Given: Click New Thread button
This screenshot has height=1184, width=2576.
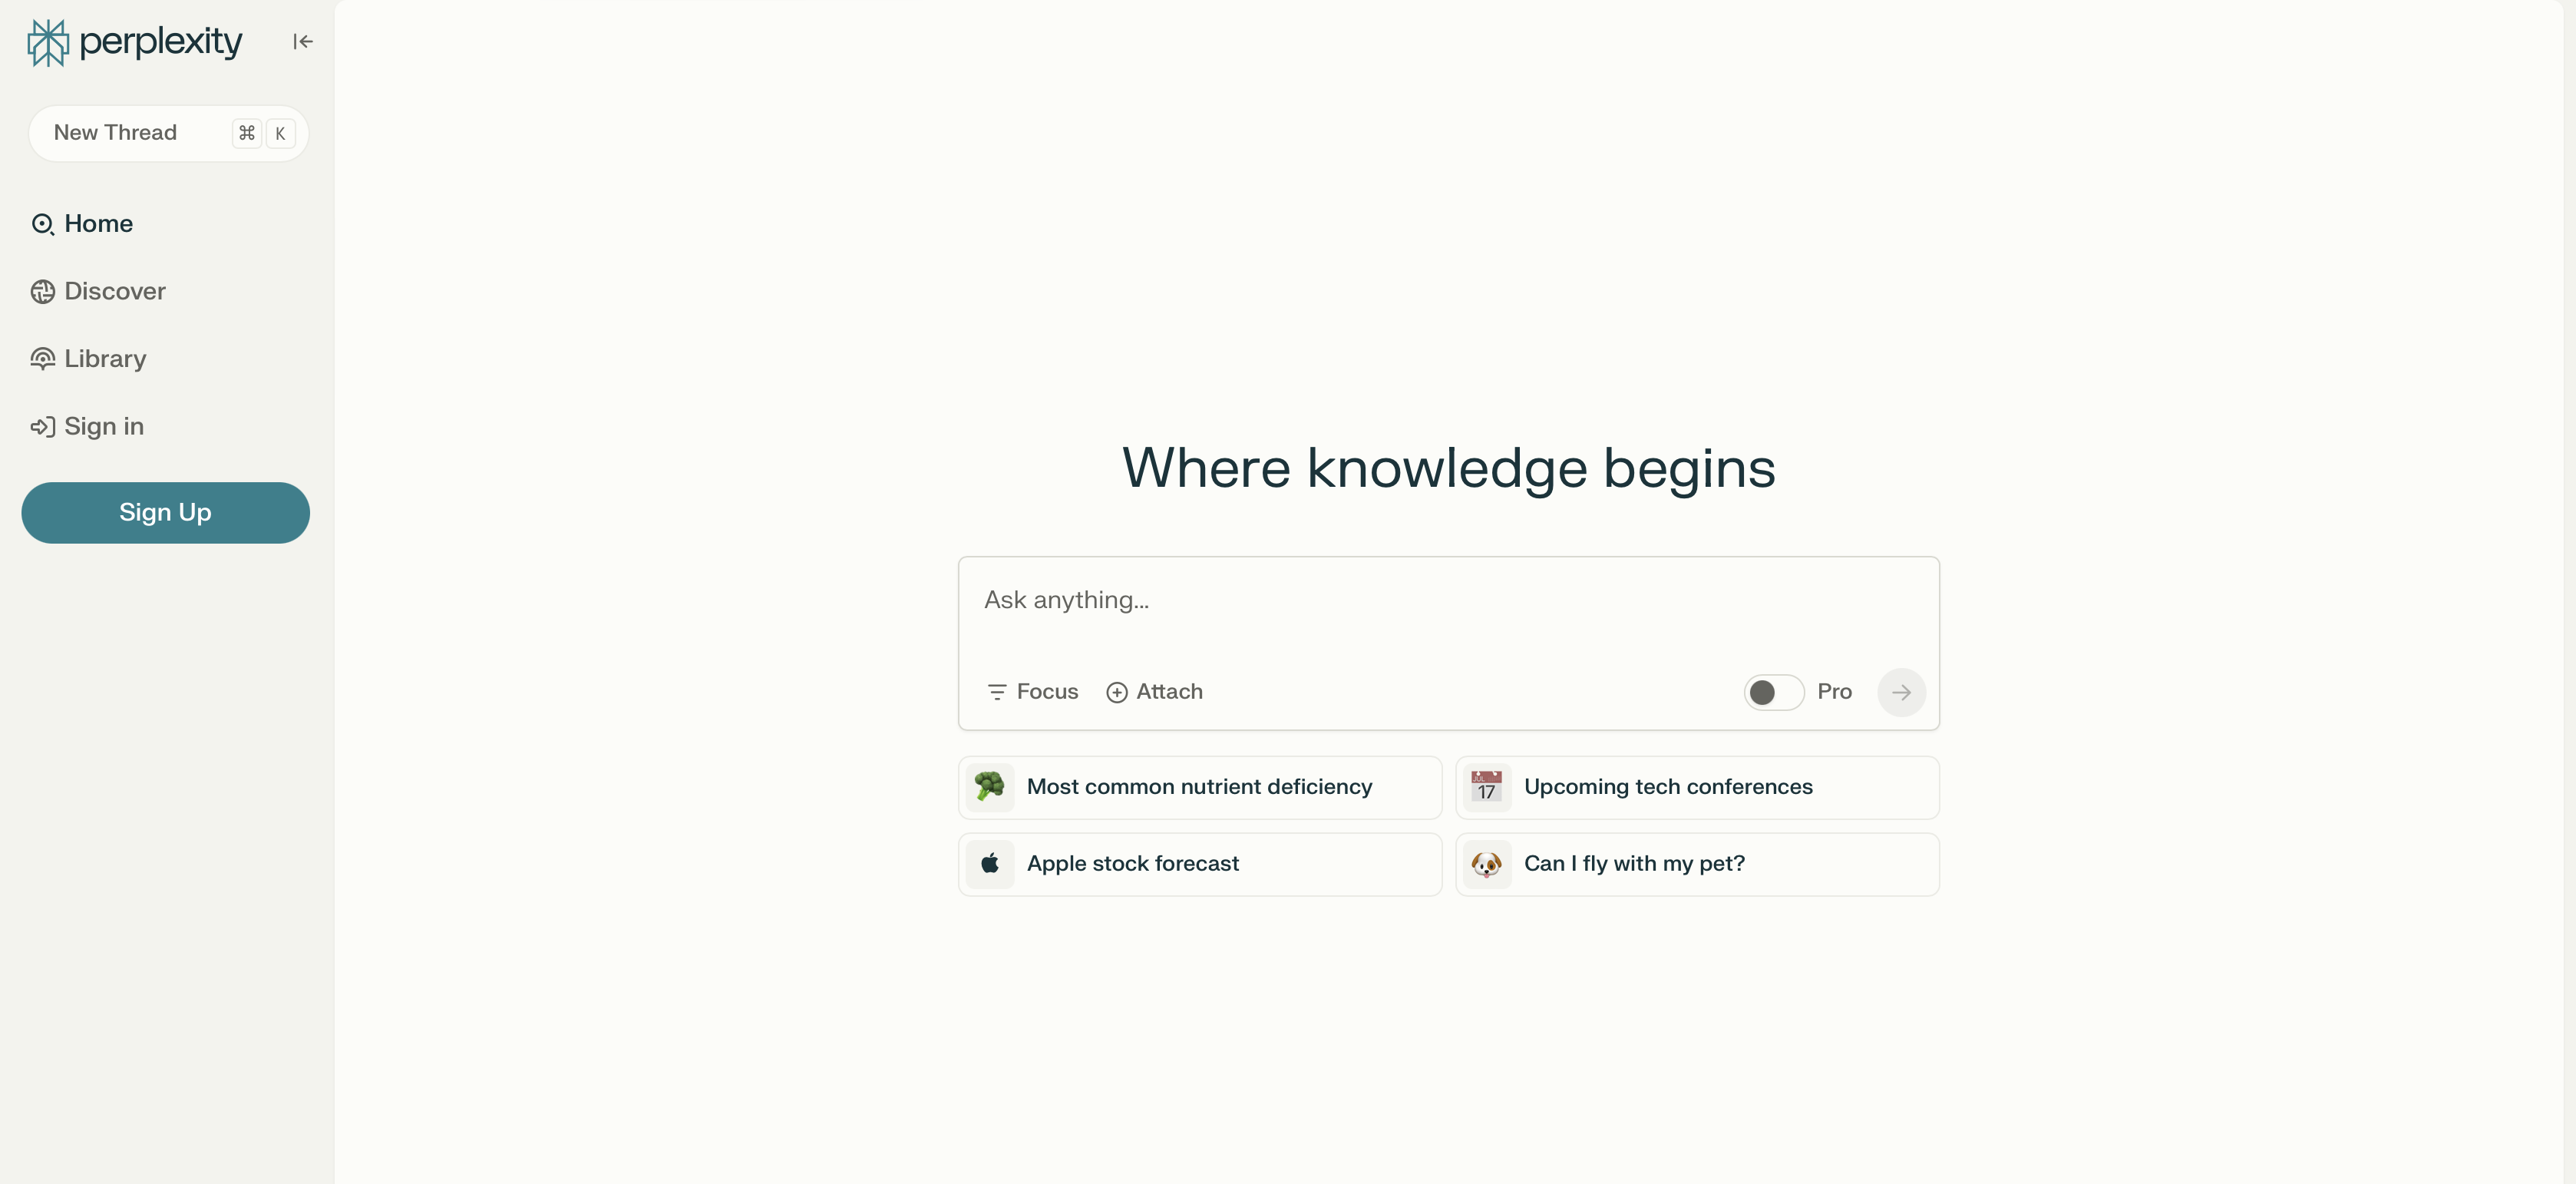Looking at the screenshot, I should coord(166,131).
